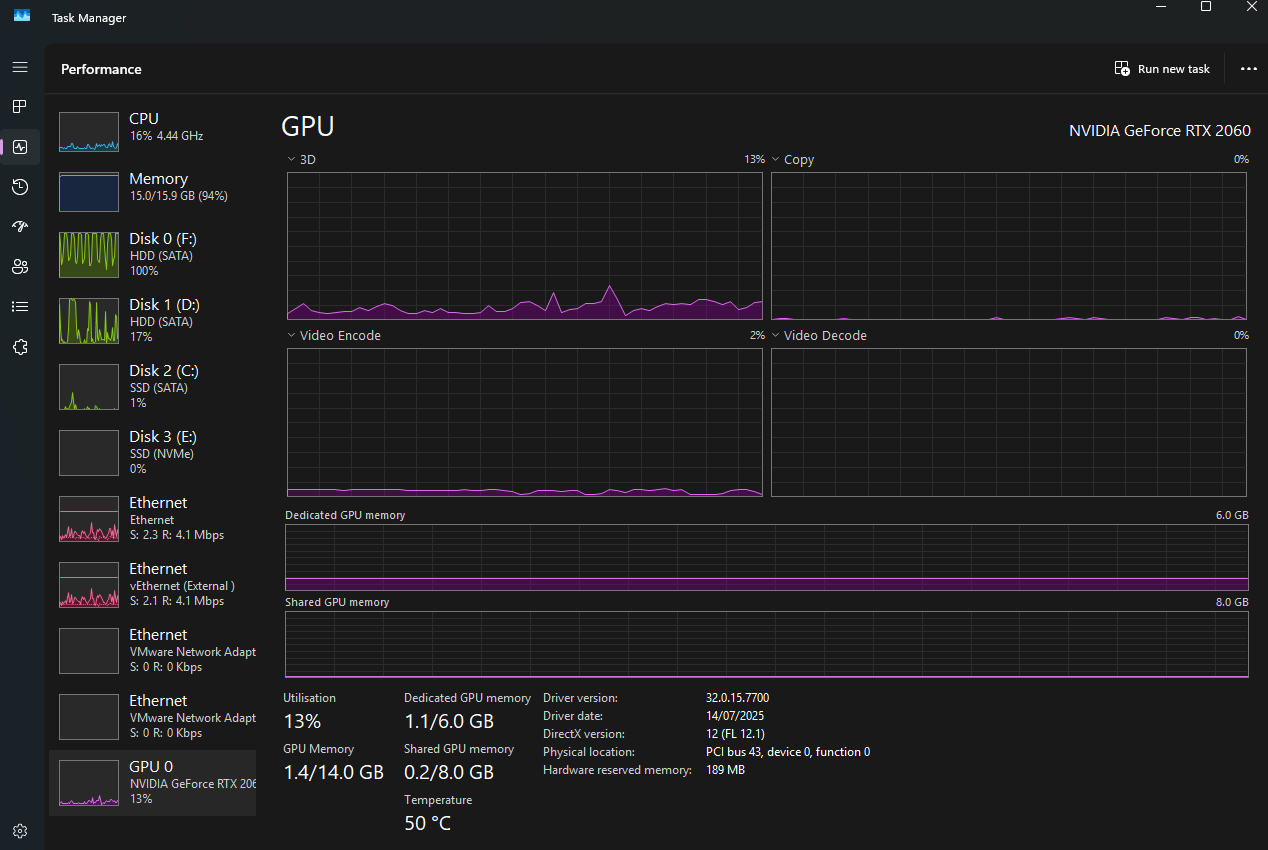Maximize the Task Manager window
1268x850 pixels.
[x=1206, y=7]
